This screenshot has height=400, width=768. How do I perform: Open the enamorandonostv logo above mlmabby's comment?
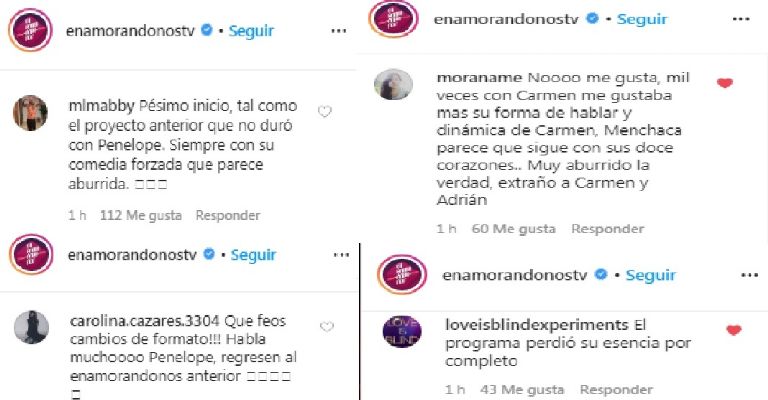(30, 30)
